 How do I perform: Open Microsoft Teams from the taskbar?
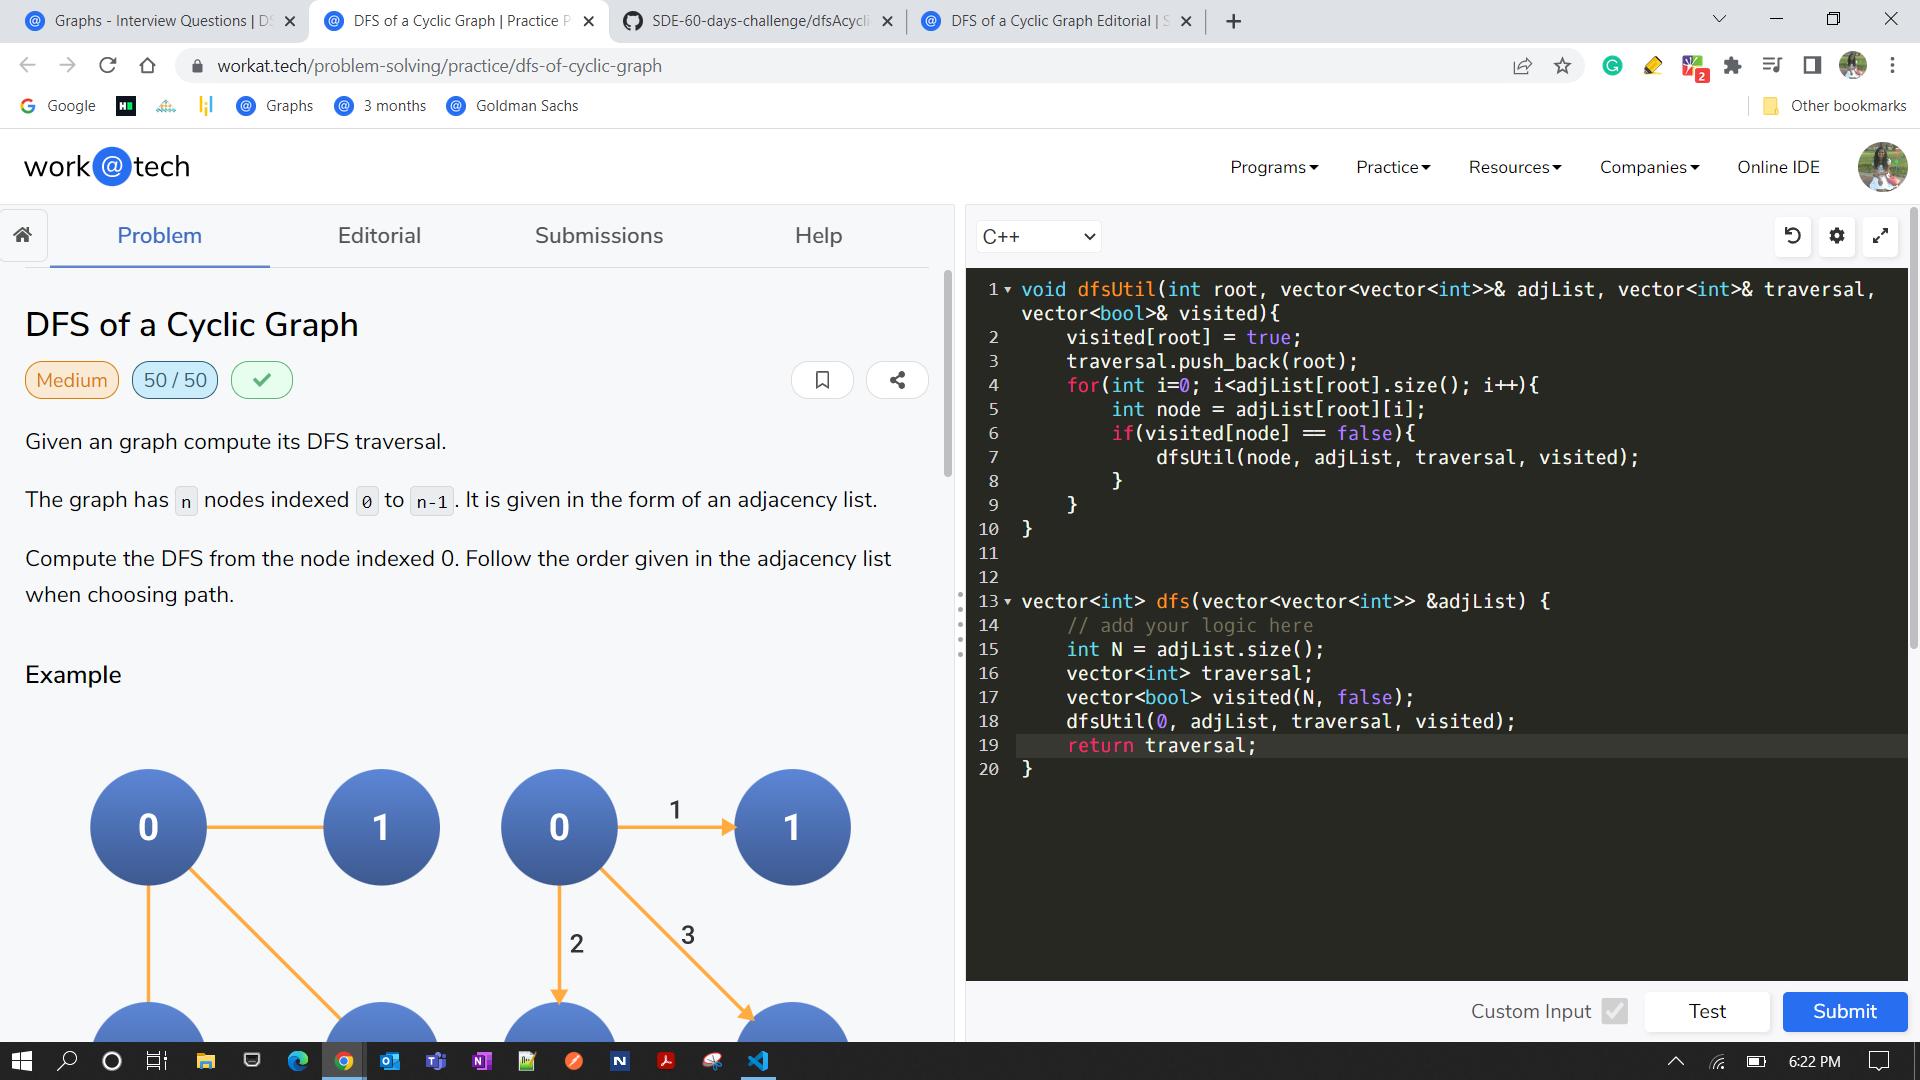(x=436, y=1061)
